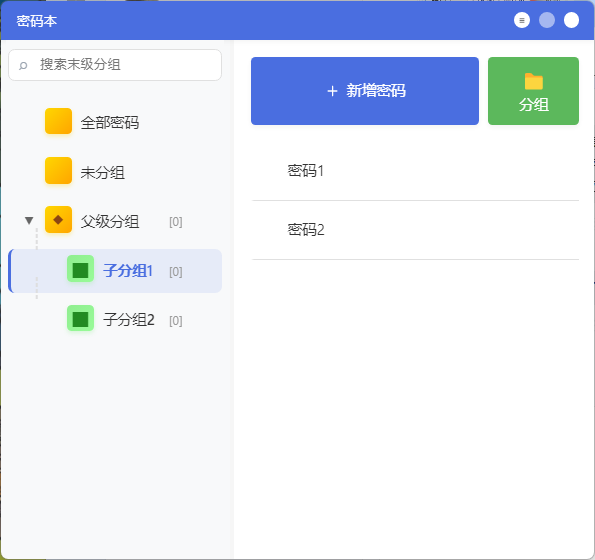The height and width of the screenshot is (560, 595).
Task: Click the white close circle in title bar
Action: pos(571,20)
